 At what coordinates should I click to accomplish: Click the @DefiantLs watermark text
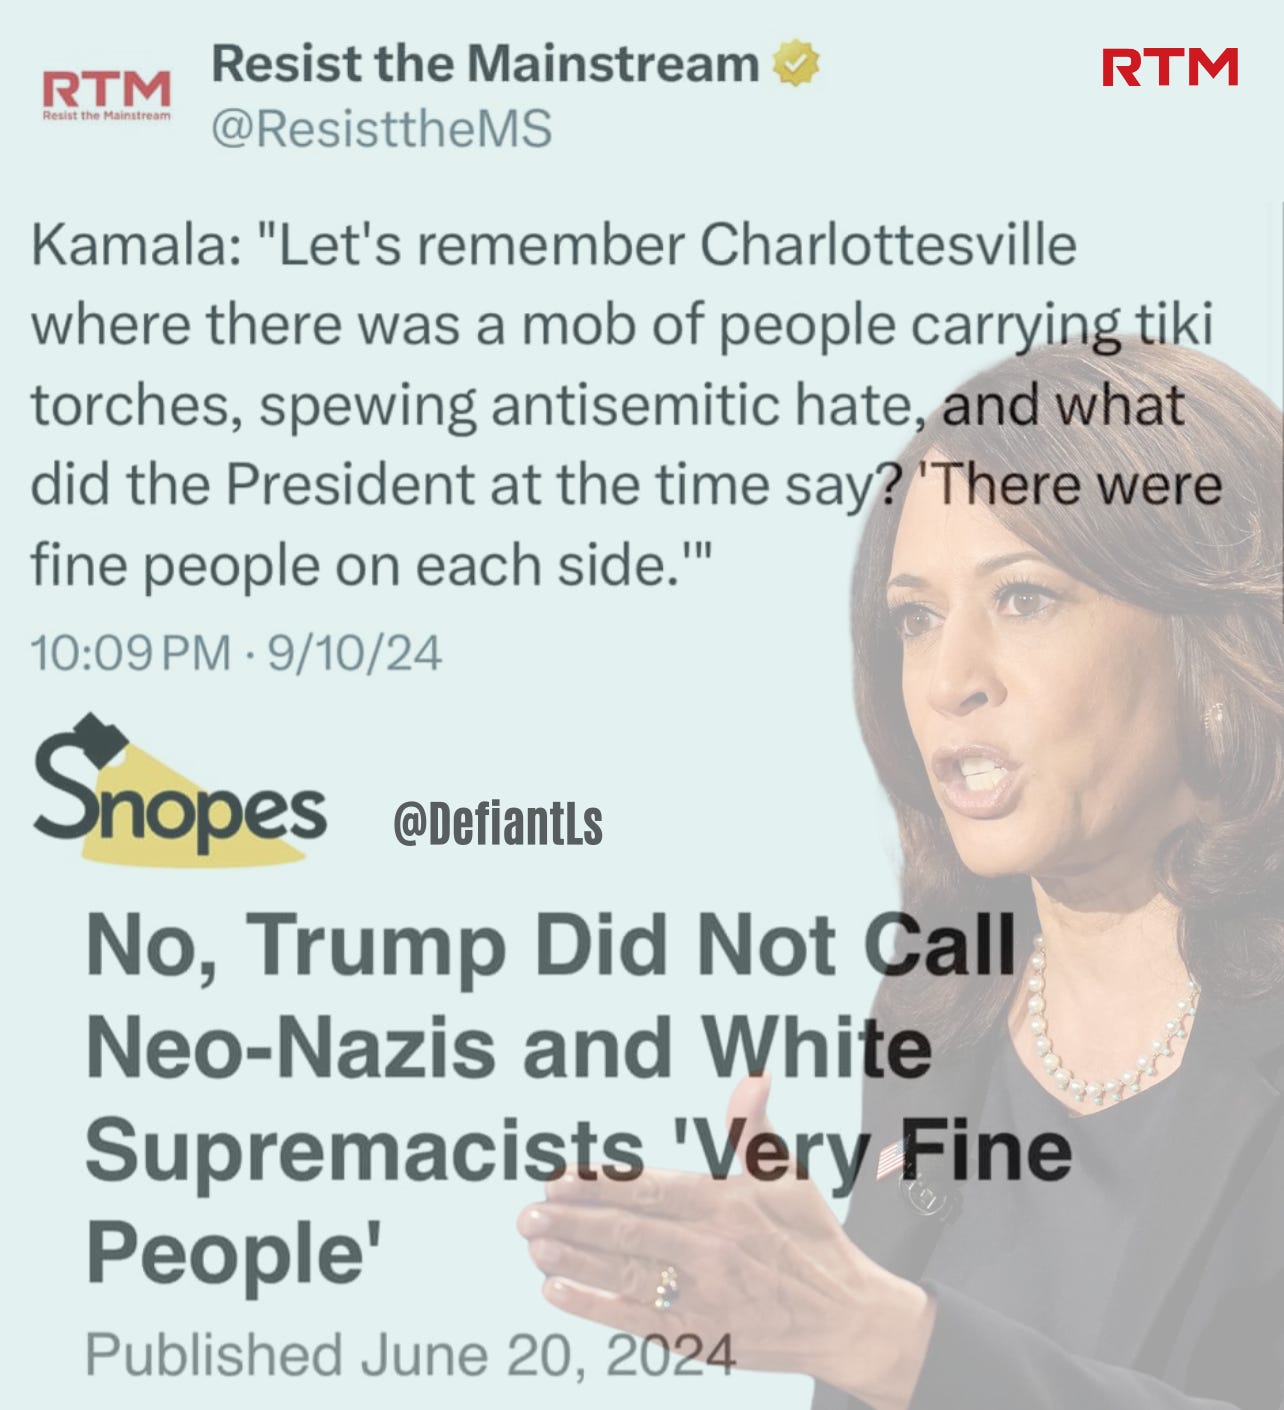point(498,825)
